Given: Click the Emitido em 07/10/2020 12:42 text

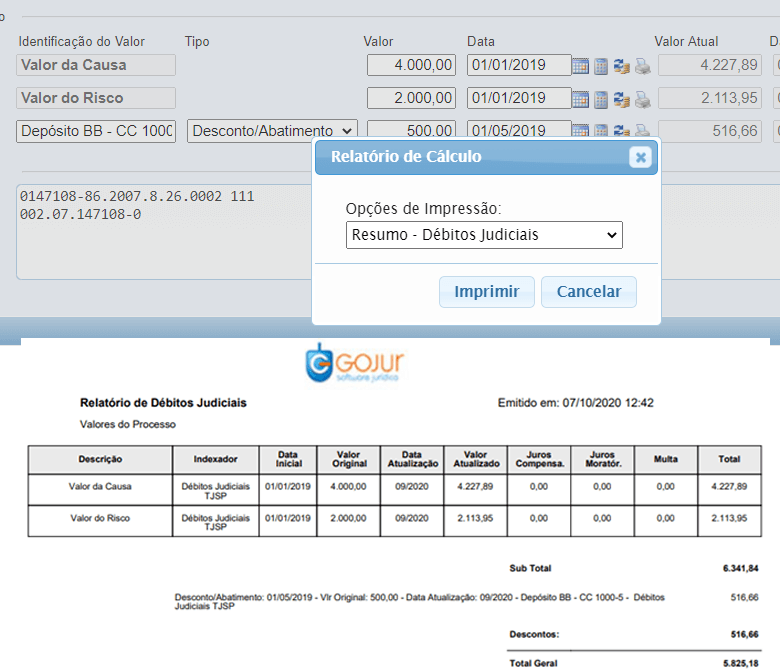Looking at the screenshot, I should [x=576, y=403].
